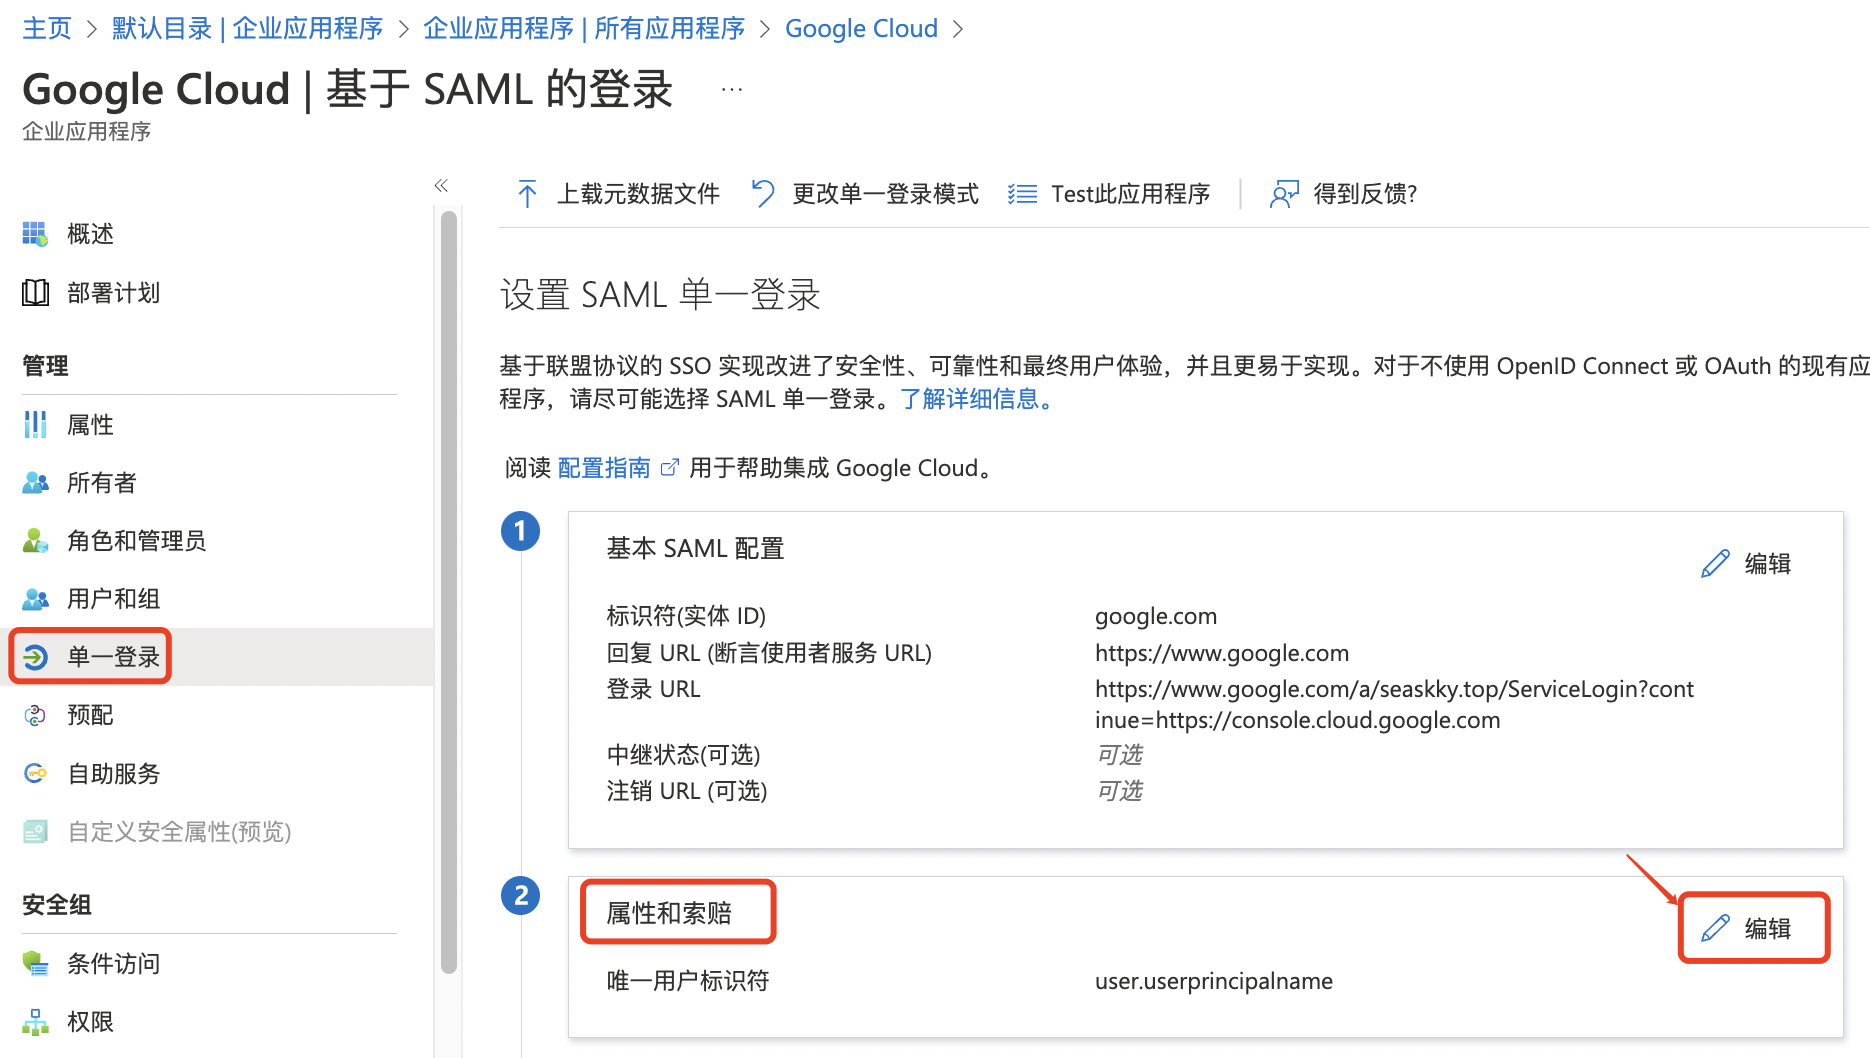Open the 自助服务 icon
Viewport: 1870px width, 1058px height.
[x=35, y=773]
